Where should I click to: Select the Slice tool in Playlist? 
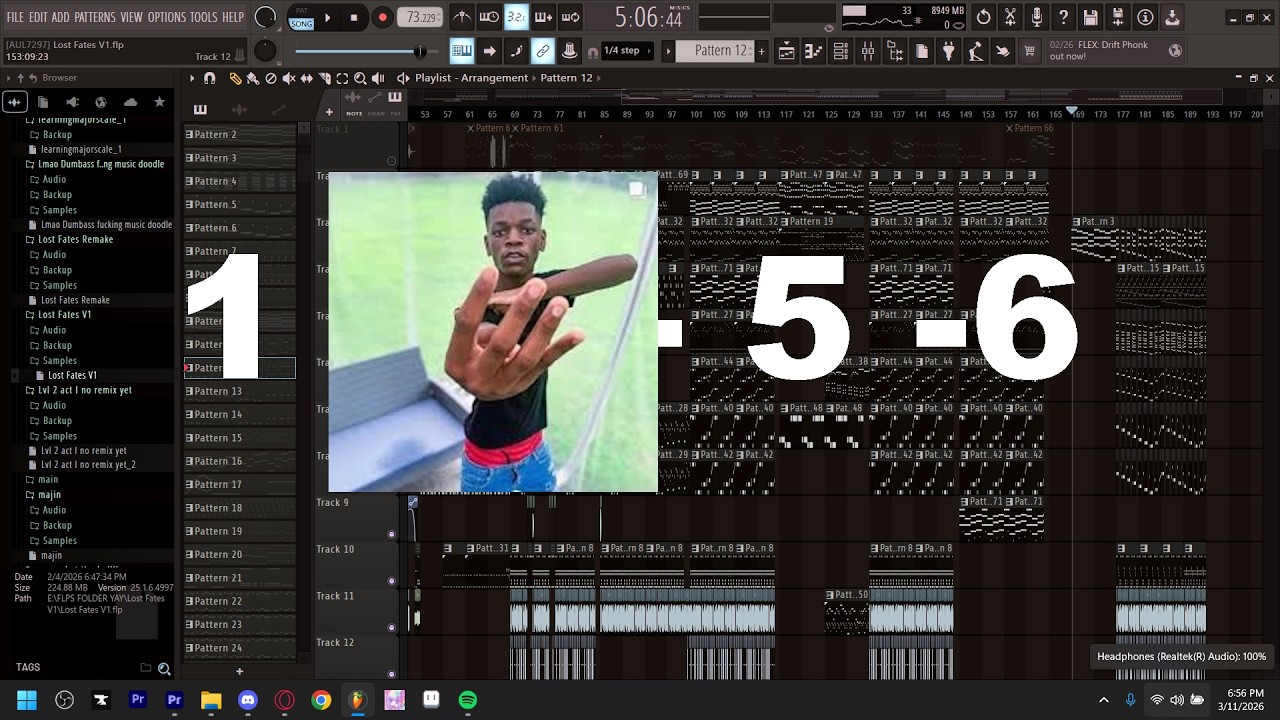pyautogui.click(x=324, y=78)
